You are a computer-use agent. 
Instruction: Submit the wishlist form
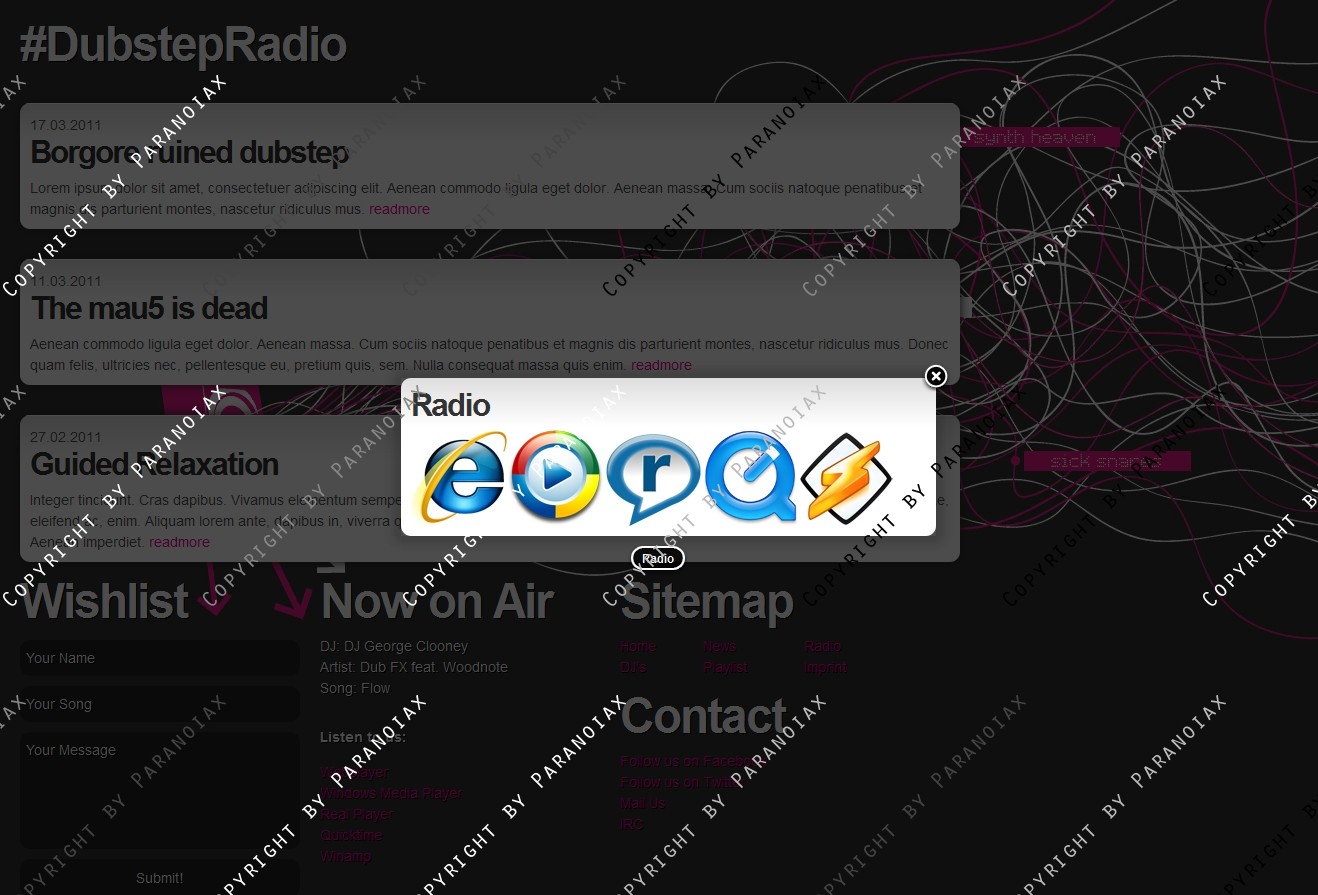click(x=160, y=877)
